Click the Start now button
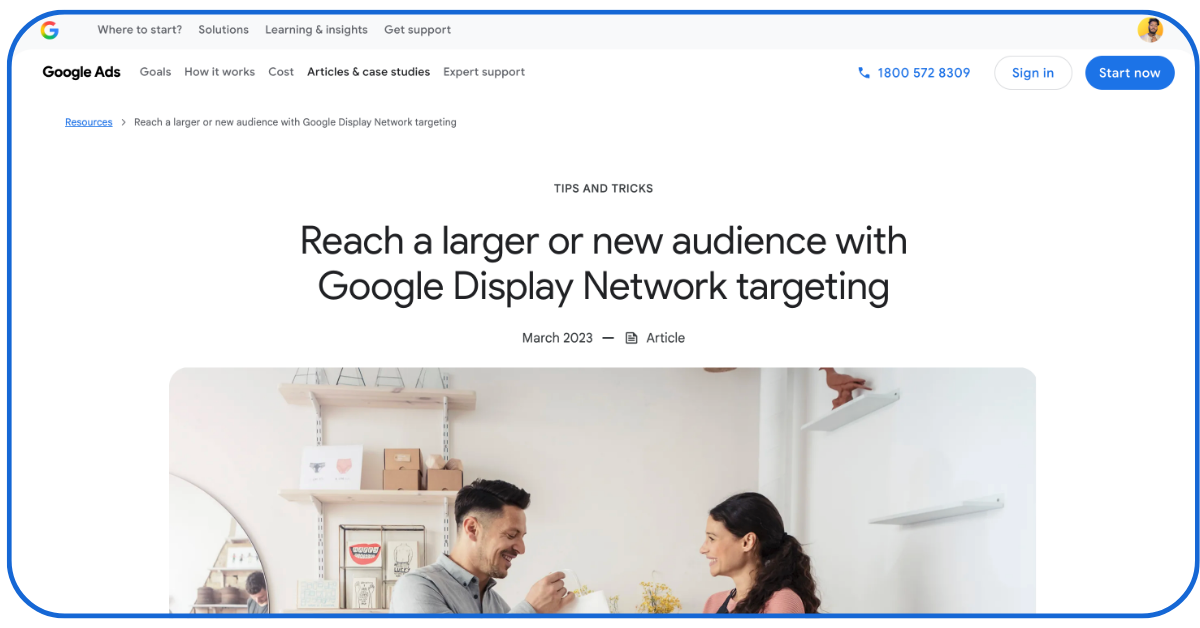The height and width of the screenshot is (628, 1200). 1130,73
